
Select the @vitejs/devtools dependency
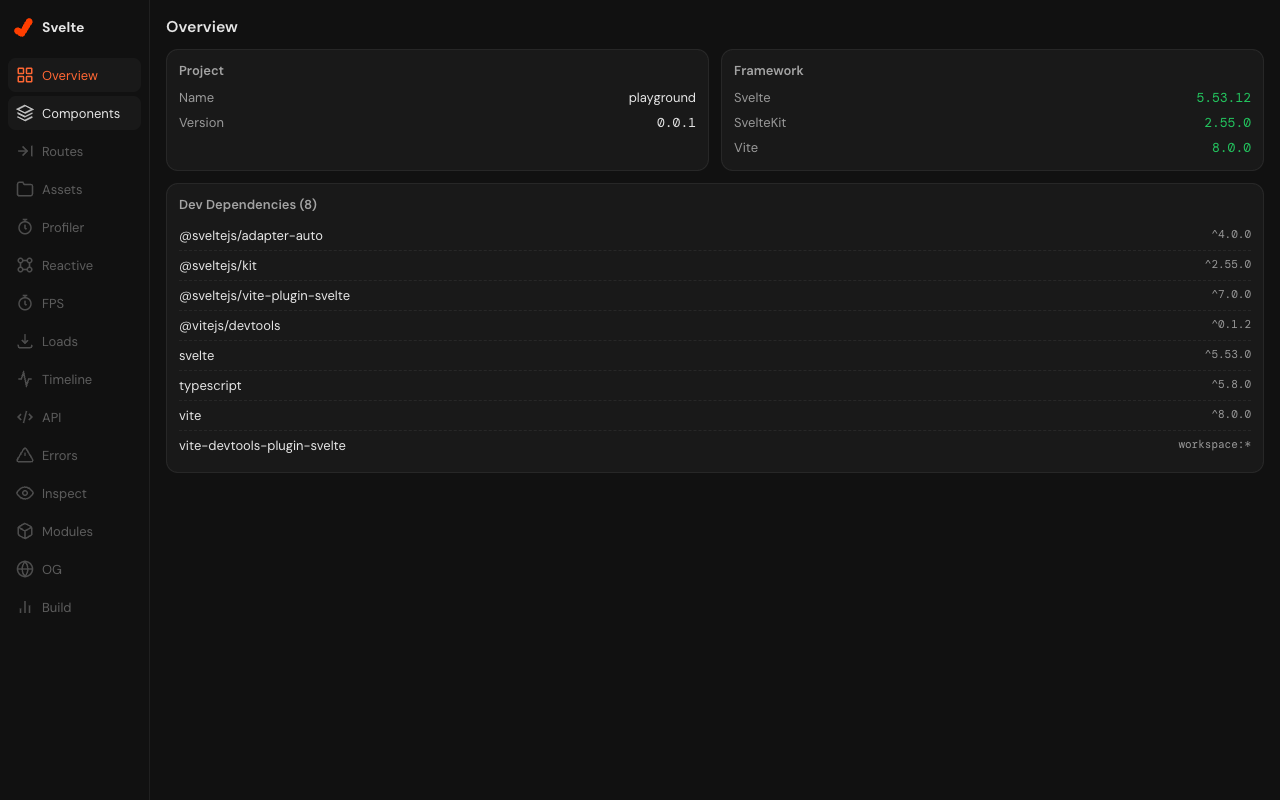click(x=230, y=326)
